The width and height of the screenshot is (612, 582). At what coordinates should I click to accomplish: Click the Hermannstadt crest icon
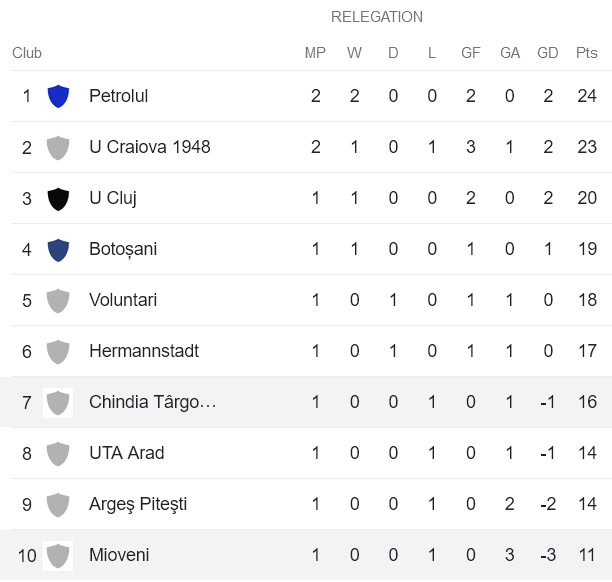(x=58, y=351)
